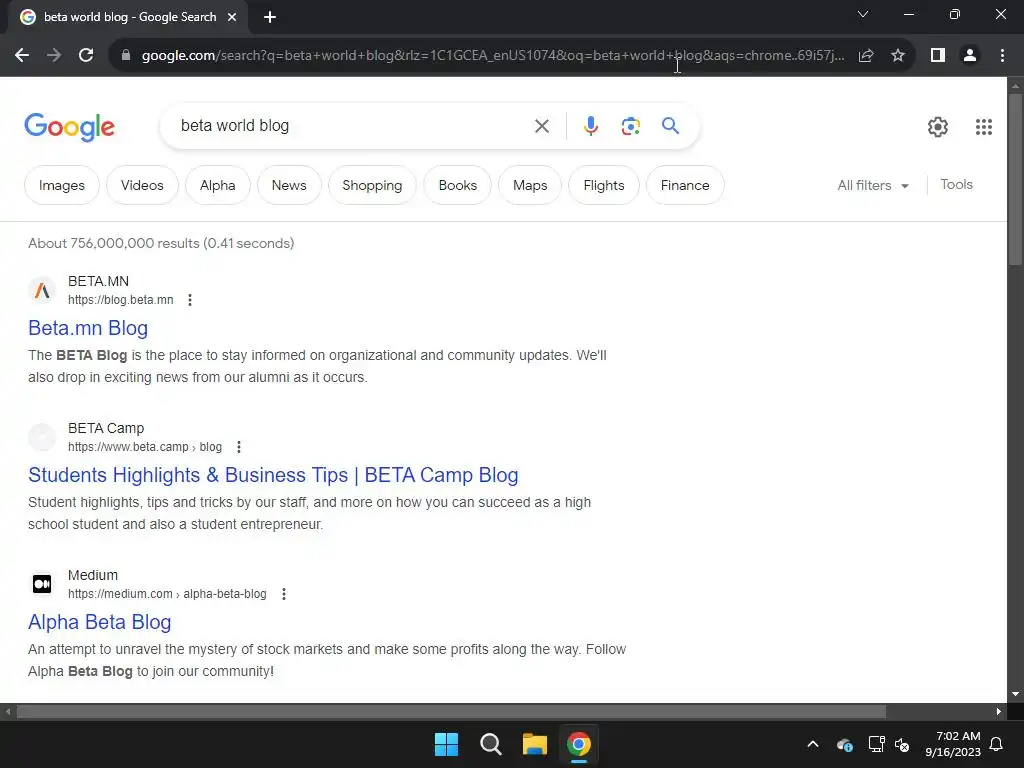Open the Chrome profile avatar
Image resolution: width=1024 pixels, height=768 pixels.
point(970,56)
